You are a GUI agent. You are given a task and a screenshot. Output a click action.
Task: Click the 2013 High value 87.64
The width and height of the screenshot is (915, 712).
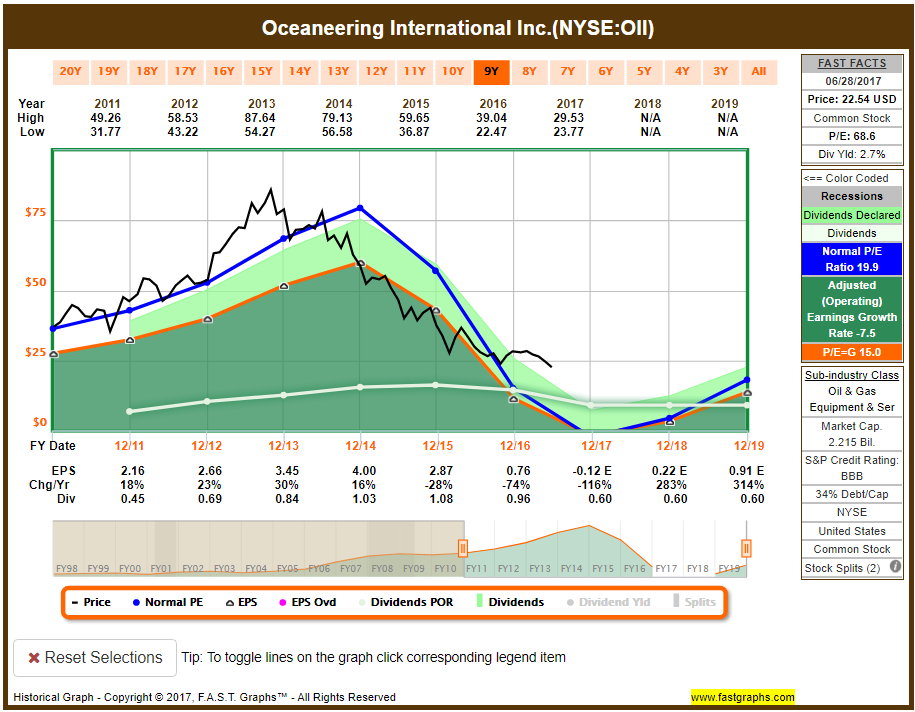click(260, 118)
